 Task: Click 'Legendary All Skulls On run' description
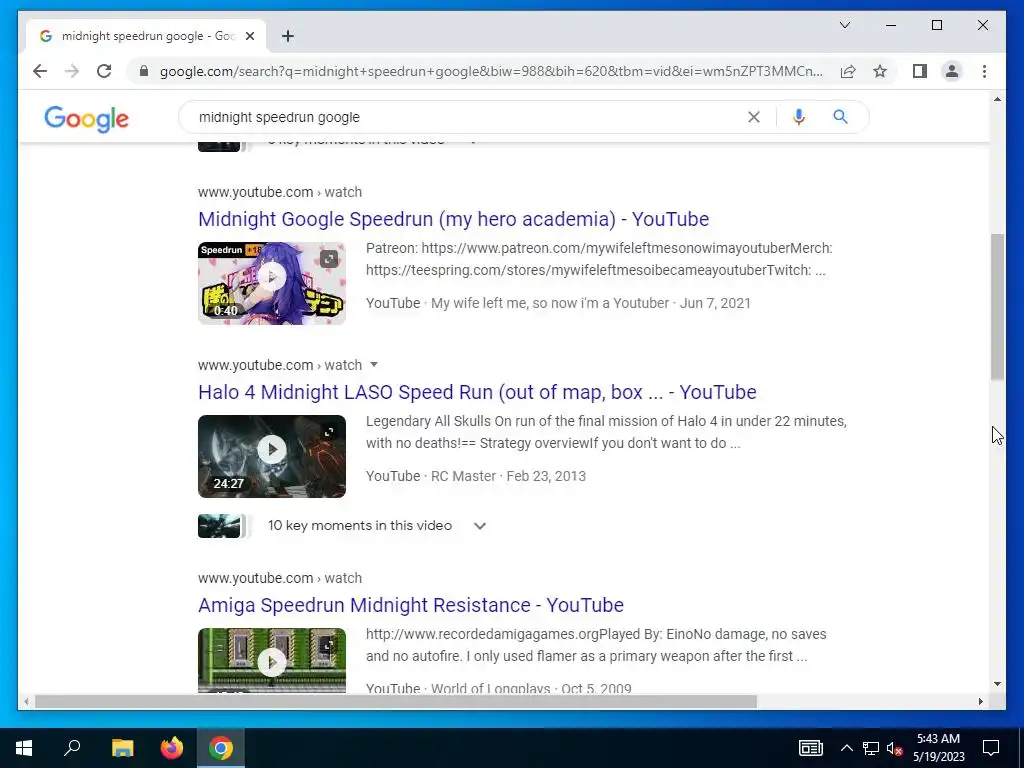coord(606,432)
